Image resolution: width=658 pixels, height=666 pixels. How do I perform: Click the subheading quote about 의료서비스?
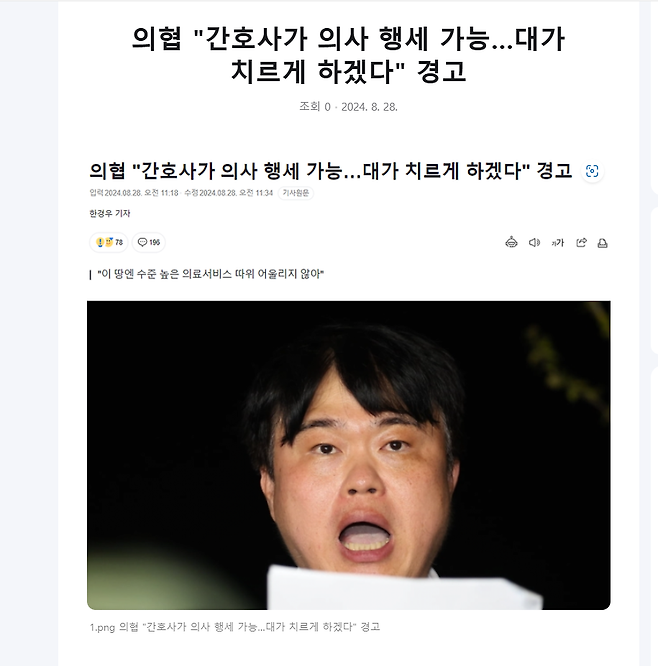point(211,274)
